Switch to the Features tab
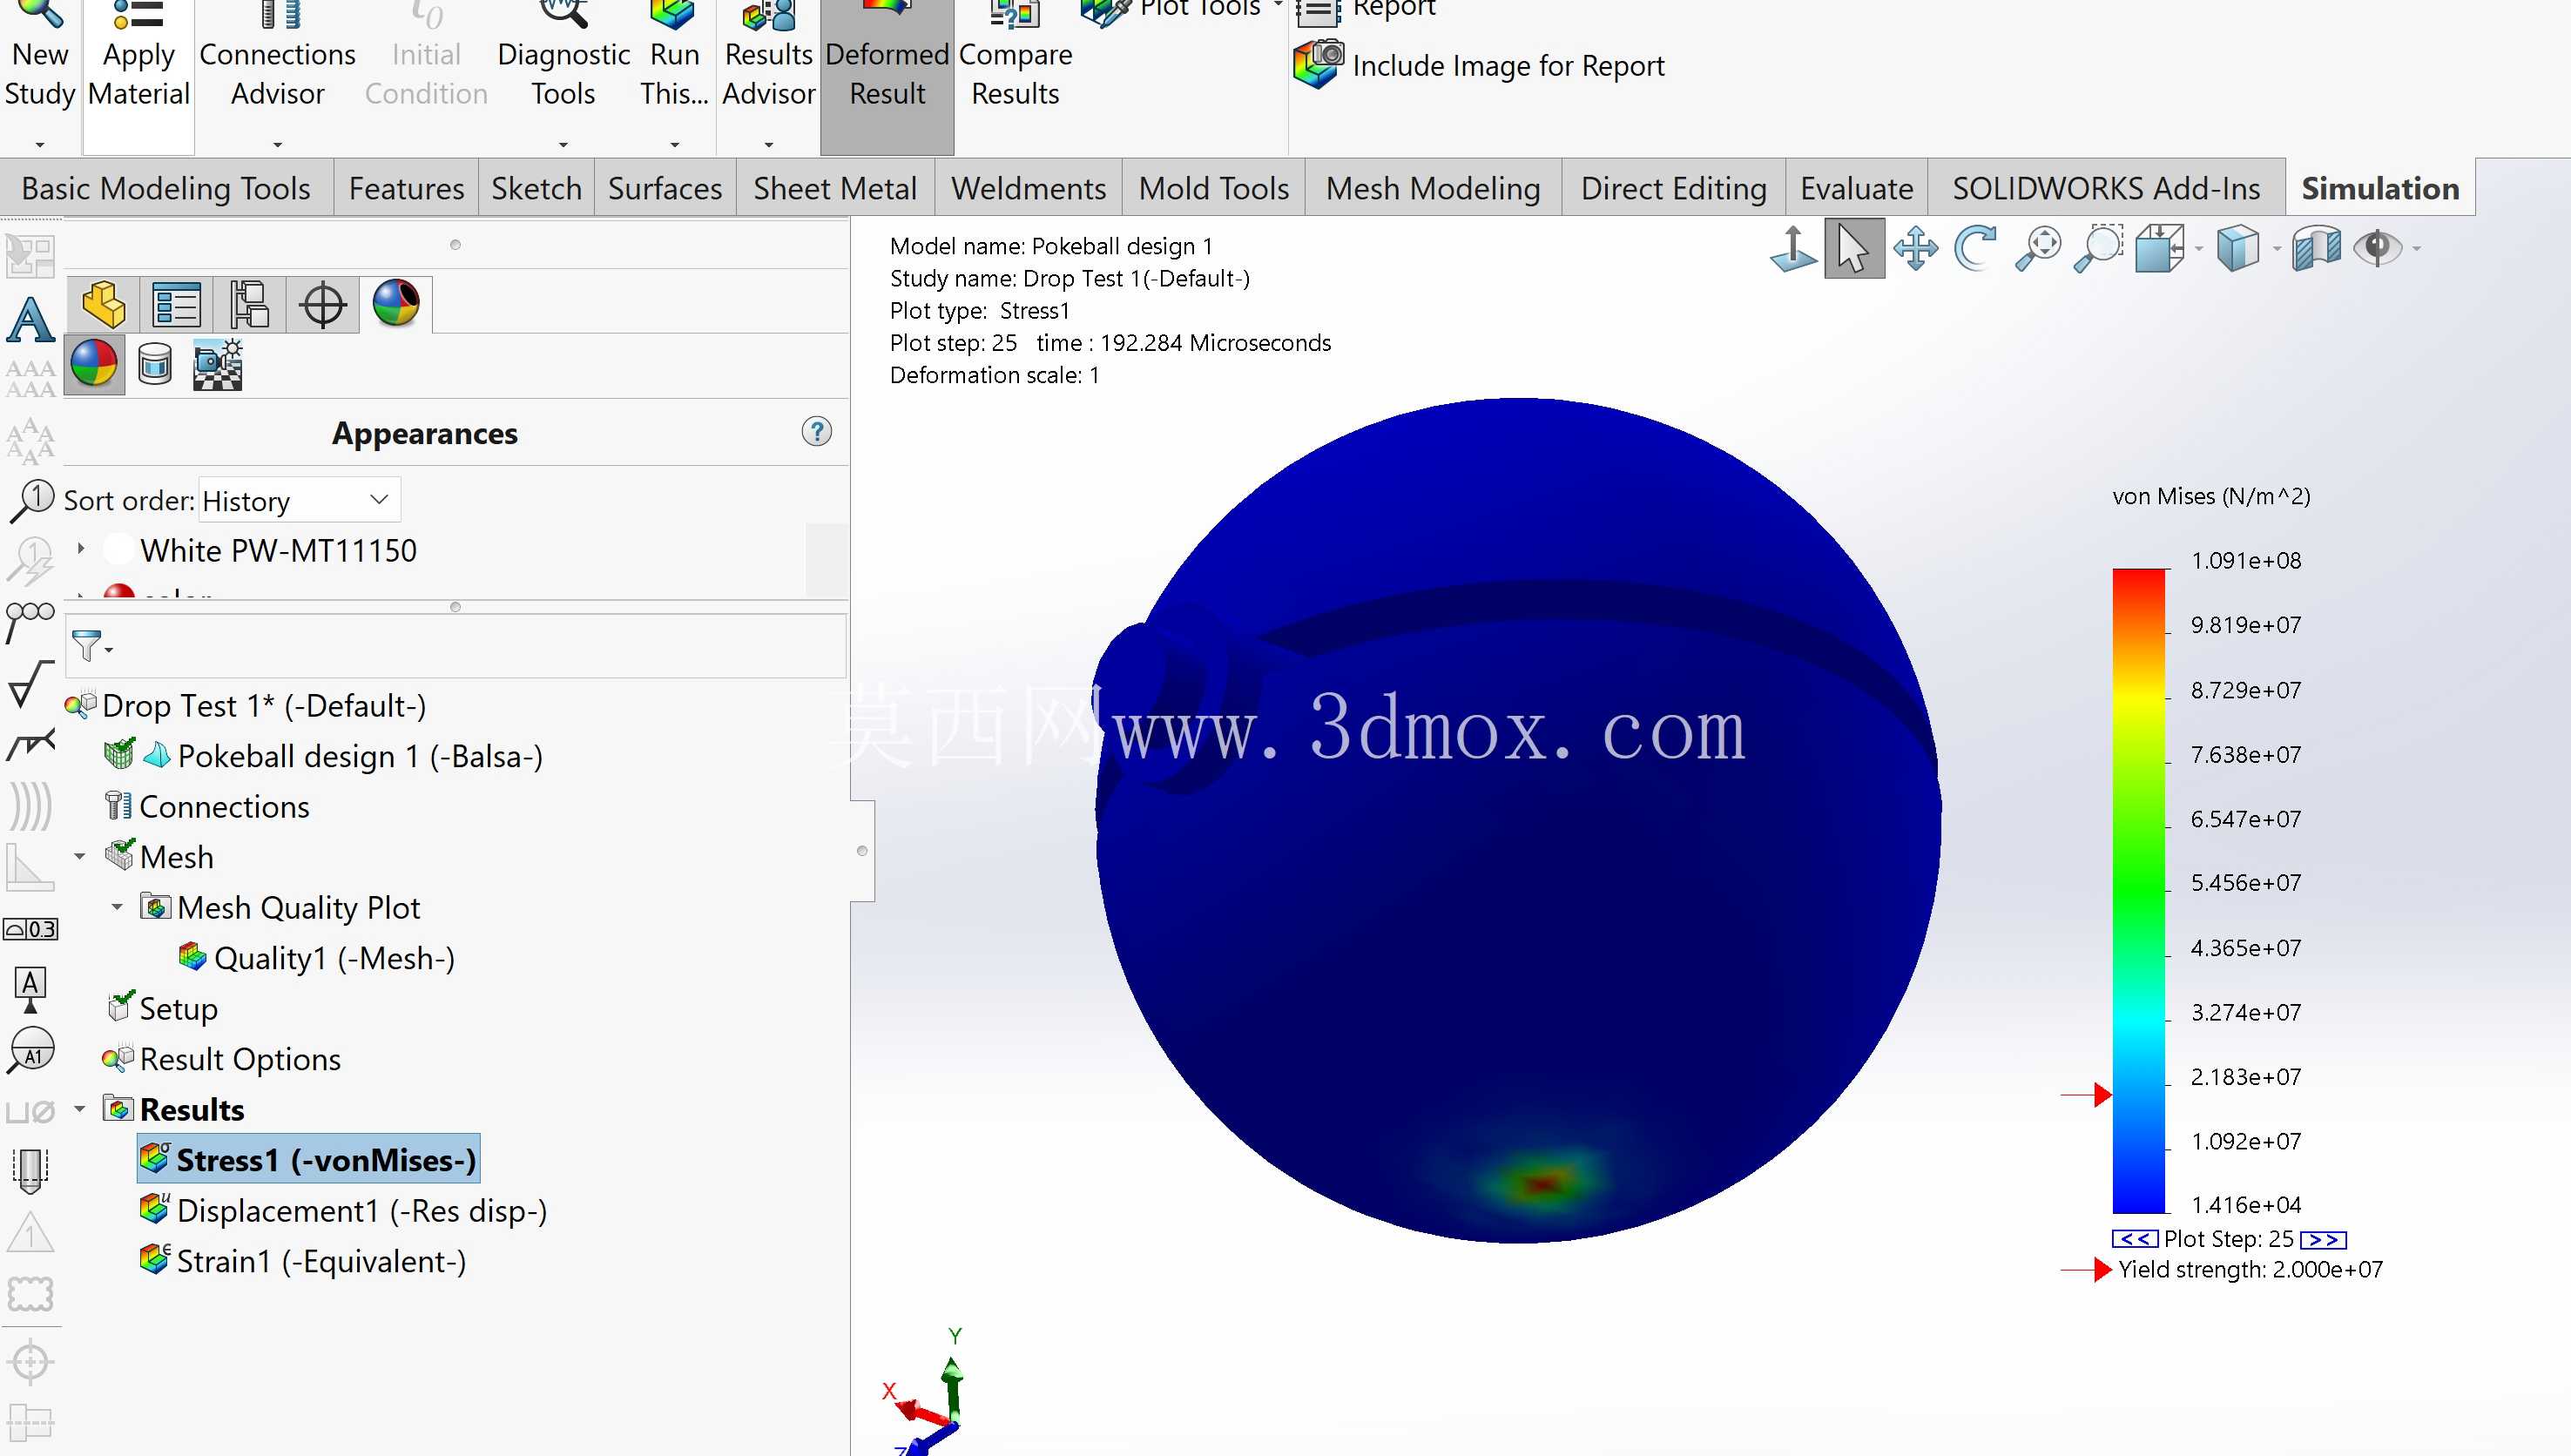 click(x=406, y=188)
